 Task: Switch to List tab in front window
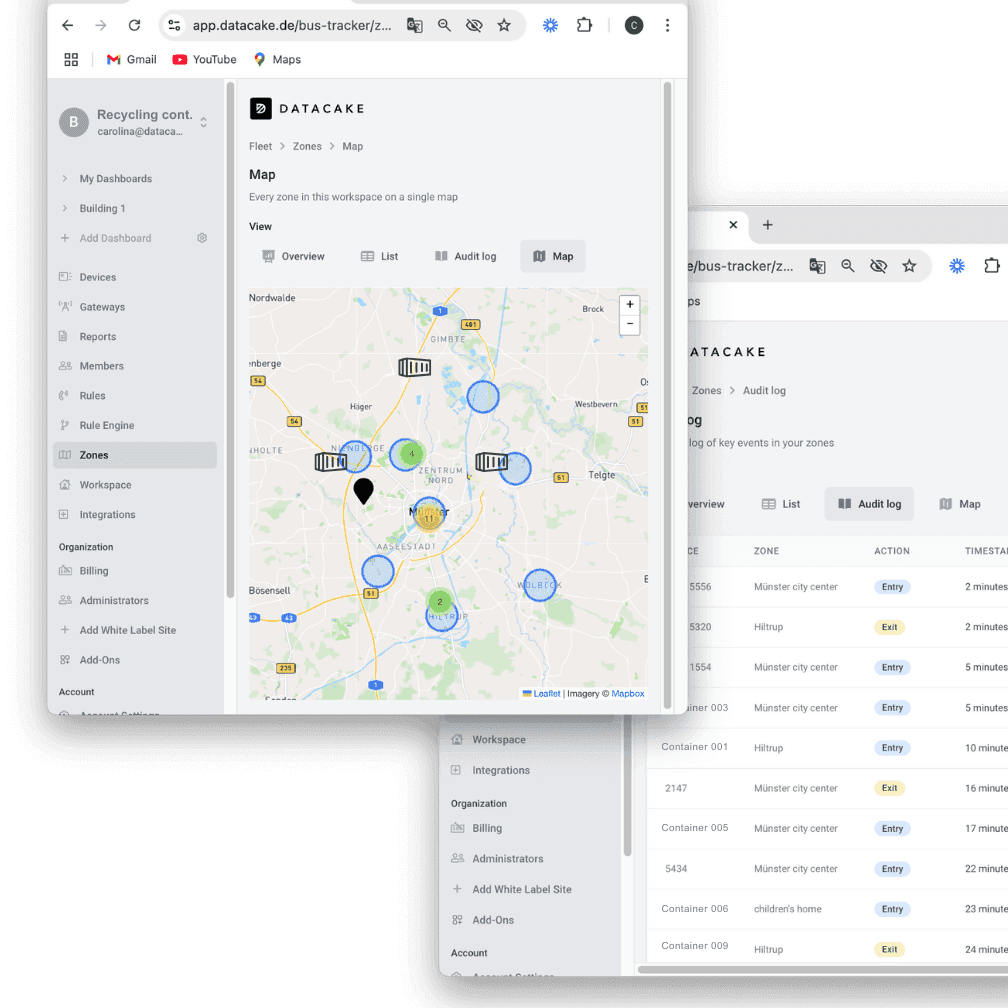pos(379,256)
